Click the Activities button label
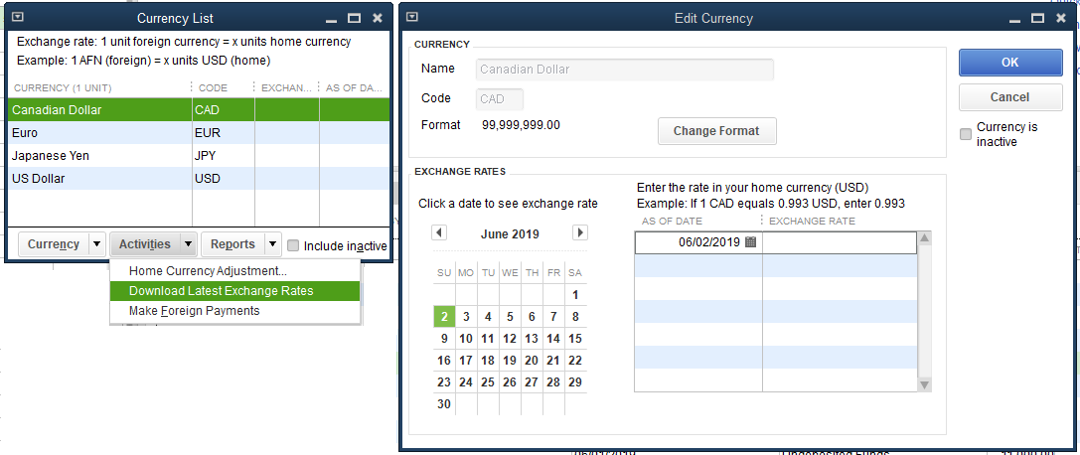Screen dimensions: 1080x455 coord(145,244)
